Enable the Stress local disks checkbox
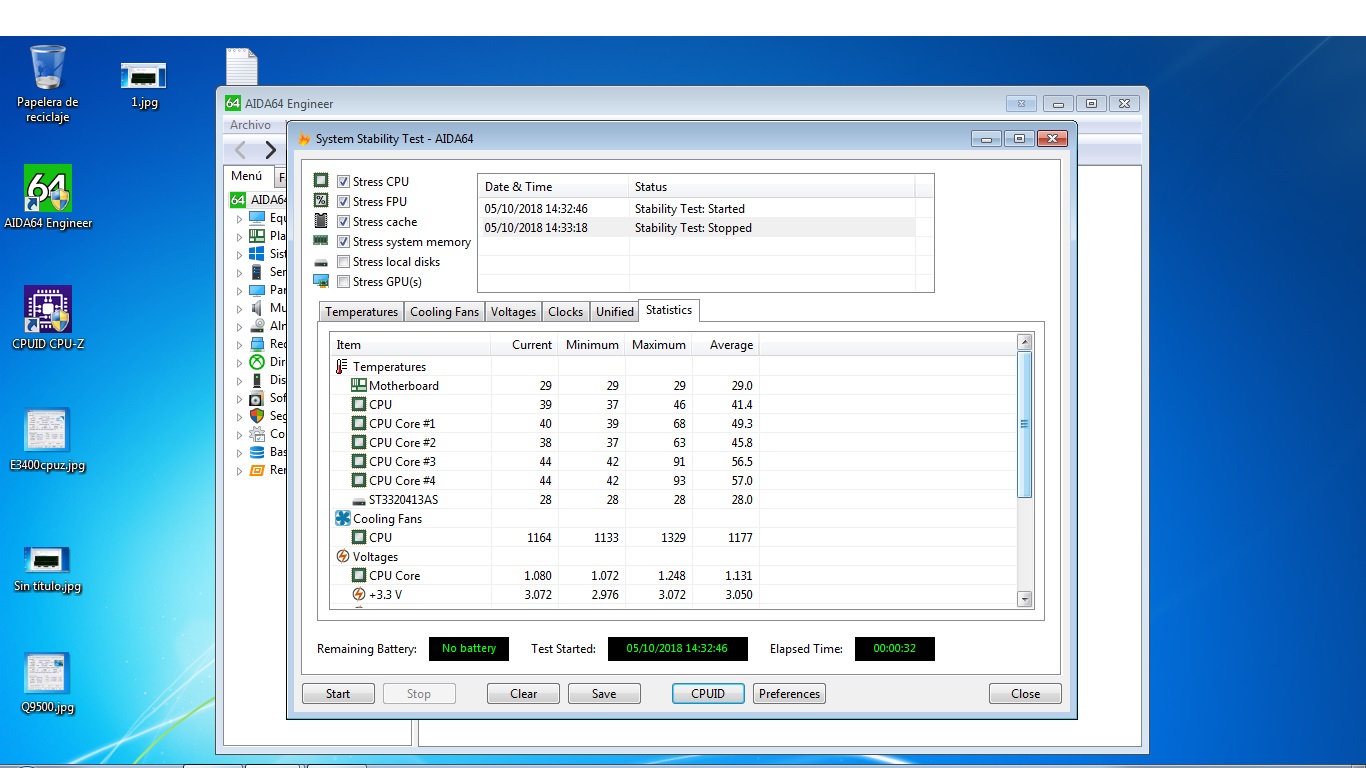 click(x=343, y=262)
